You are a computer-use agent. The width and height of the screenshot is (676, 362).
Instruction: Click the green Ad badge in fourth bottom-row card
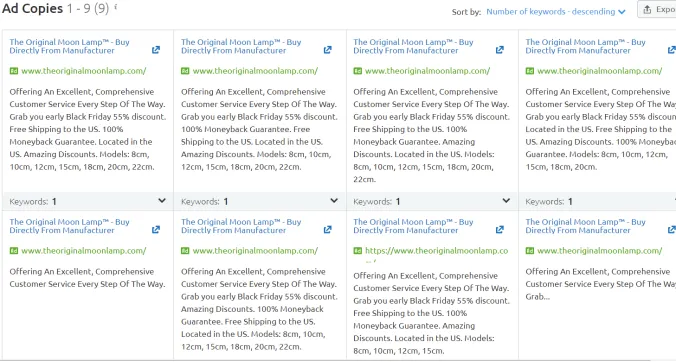coord(530,250)
